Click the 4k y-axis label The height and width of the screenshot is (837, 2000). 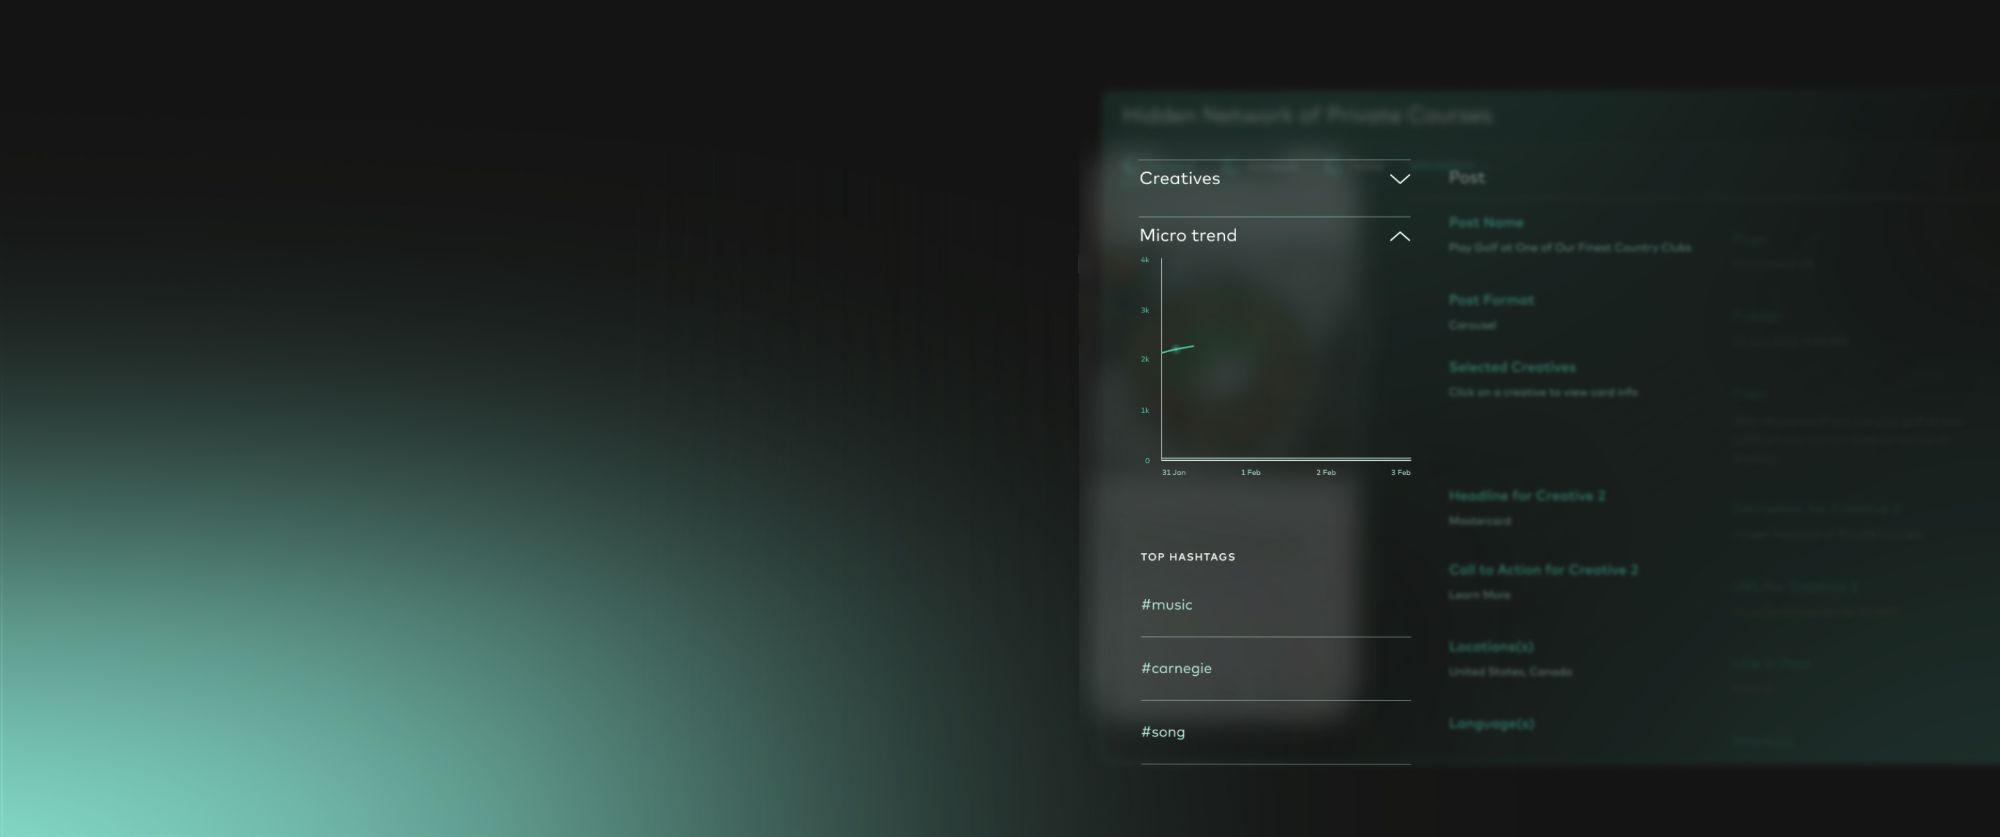point(1145,260)
